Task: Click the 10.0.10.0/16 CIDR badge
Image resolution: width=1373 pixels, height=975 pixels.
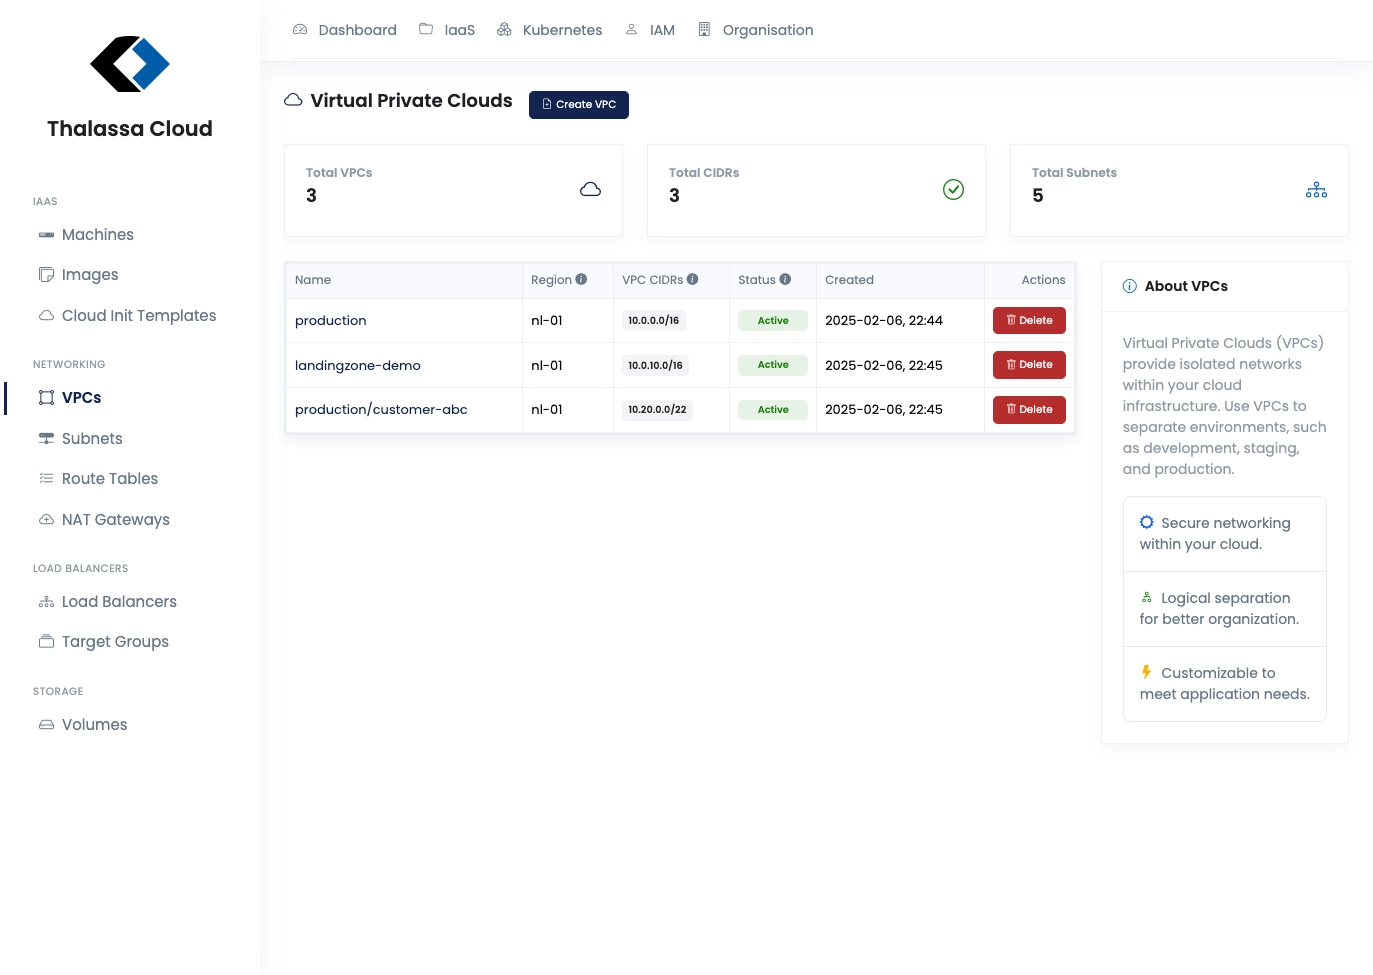Action: click(x=655, y=366)
